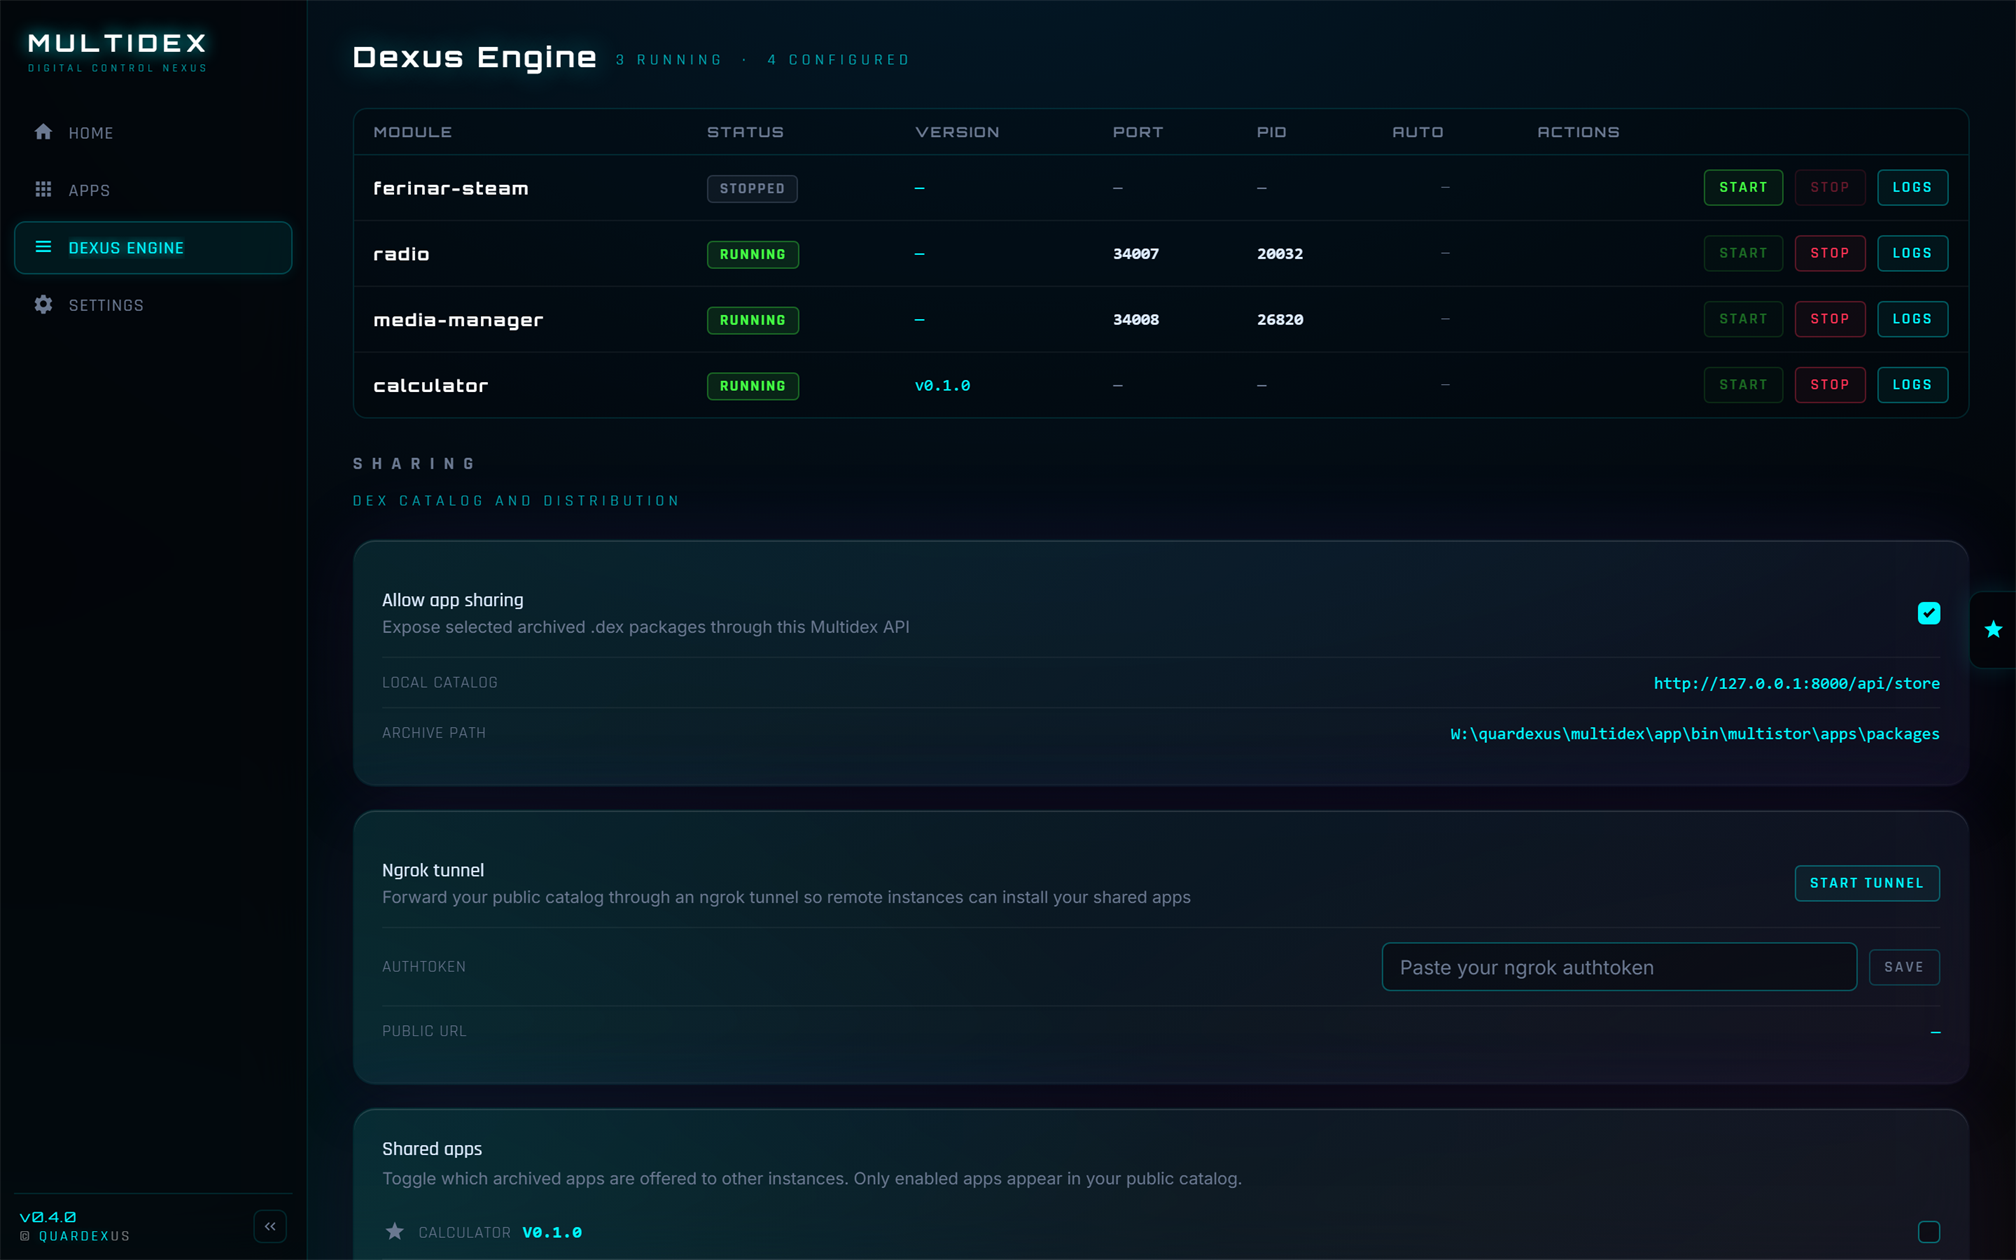Viewport: 2016px width, 1260px height.
Task: Click Start for media-manager module
Action: coord(1743,319)
